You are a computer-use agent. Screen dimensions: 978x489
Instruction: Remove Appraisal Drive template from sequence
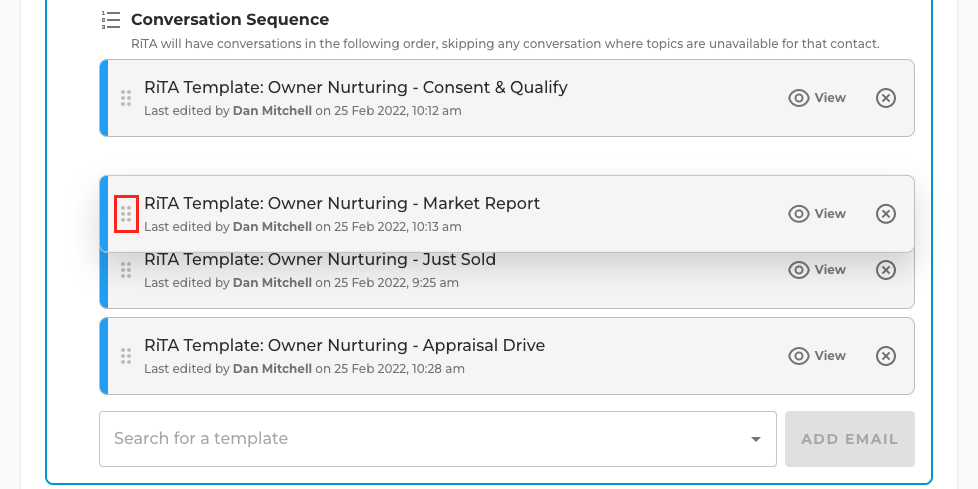click(x=886, y=356)
